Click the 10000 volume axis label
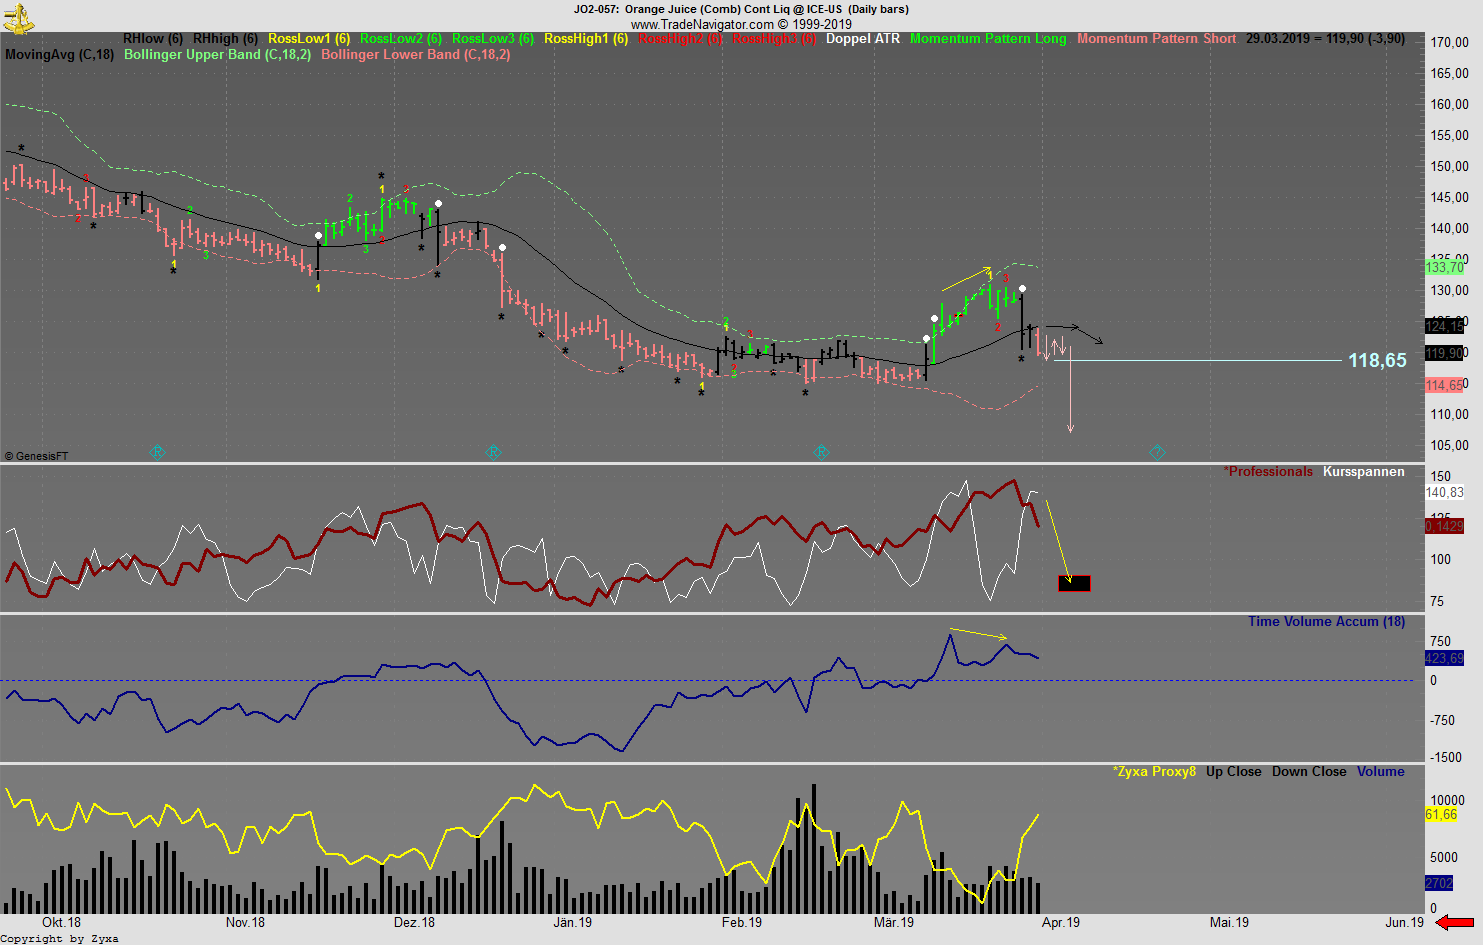 (1448, 800)
